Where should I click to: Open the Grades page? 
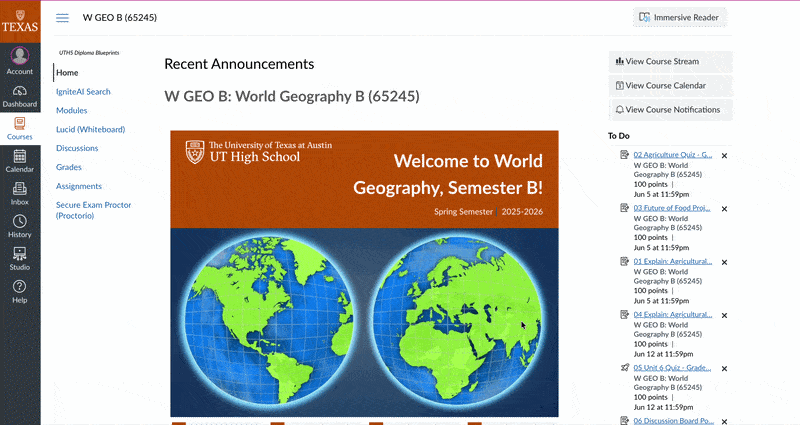coord(69,167)
